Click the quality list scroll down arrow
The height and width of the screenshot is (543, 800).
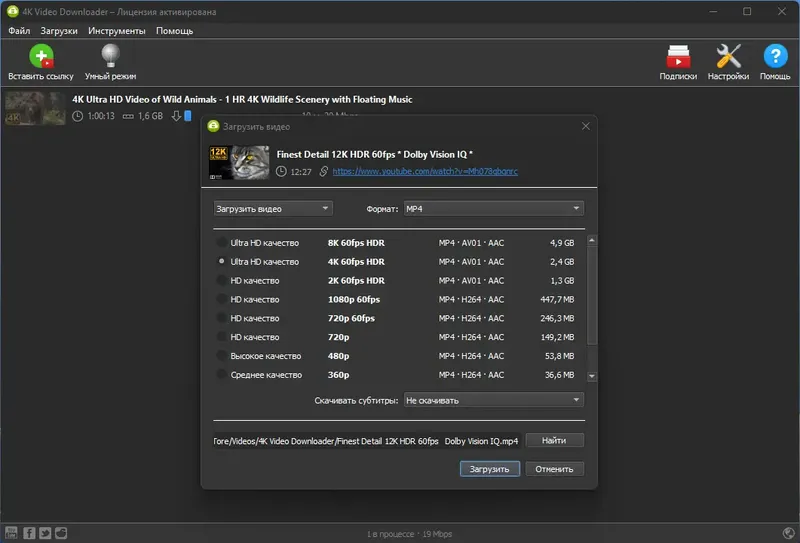(x=592, y=376)
